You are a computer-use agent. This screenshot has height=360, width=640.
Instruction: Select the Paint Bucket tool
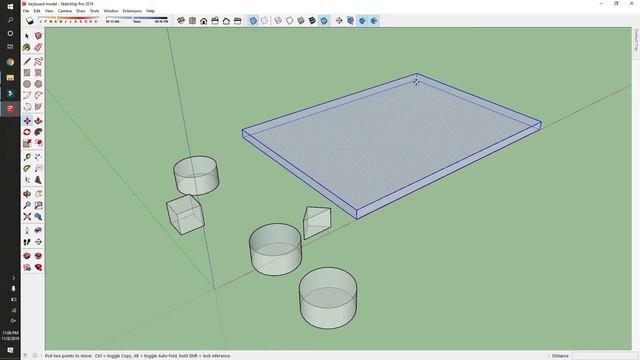click(27, 47)
